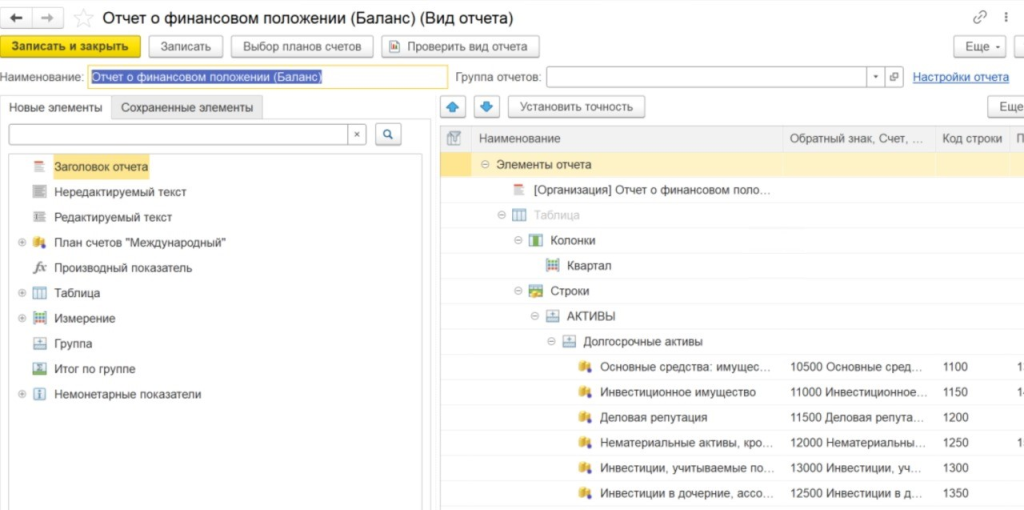Click the table settings icon in header
The height and width of the screenshot is (510, 1024).
[454, 138]
